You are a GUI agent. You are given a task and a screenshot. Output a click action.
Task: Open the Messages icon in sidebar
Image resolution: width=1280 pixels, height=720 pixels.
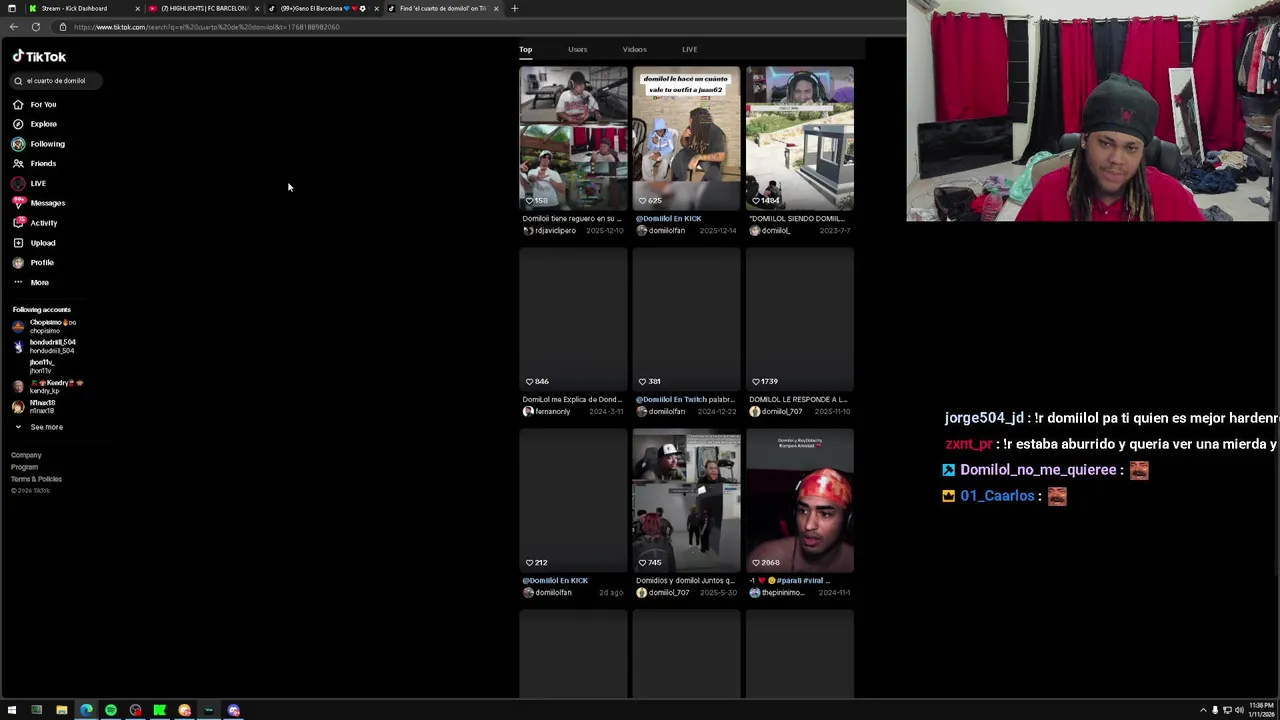(x=18, y=203)
